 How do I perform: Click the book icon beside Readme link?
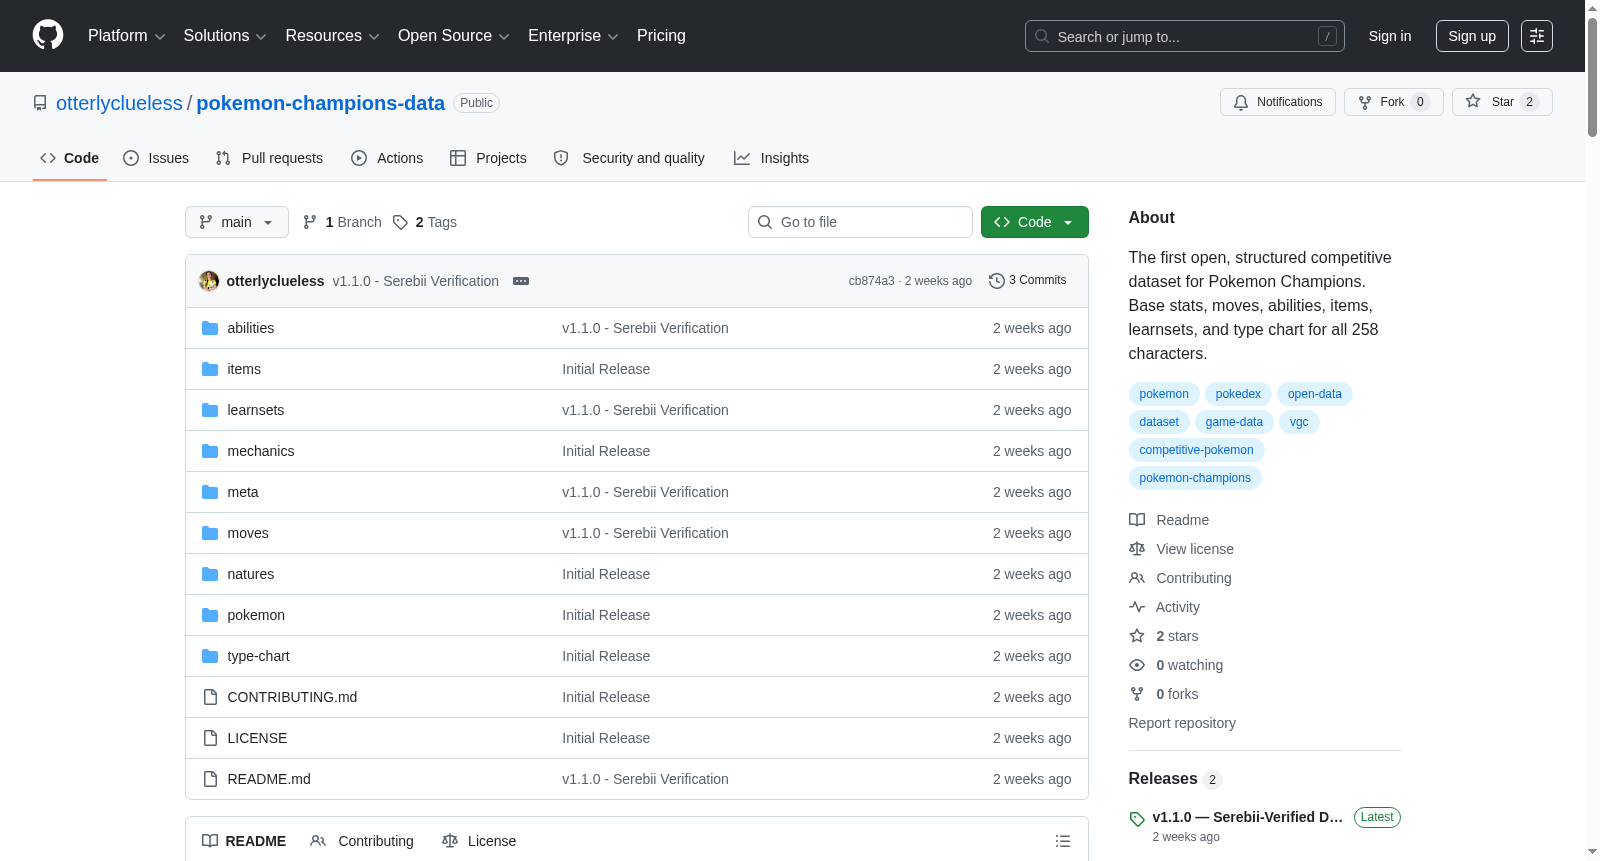point(1137,520)
